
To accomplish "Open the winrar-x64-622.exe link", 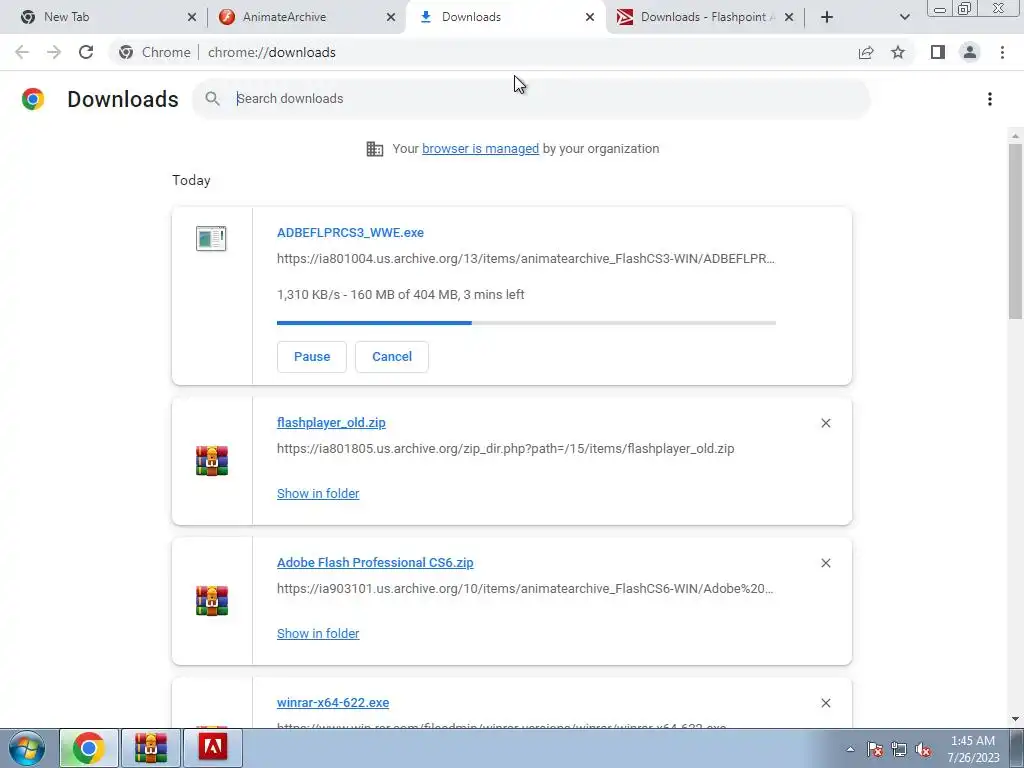I will pyautogui.click(x=333, y=703).
